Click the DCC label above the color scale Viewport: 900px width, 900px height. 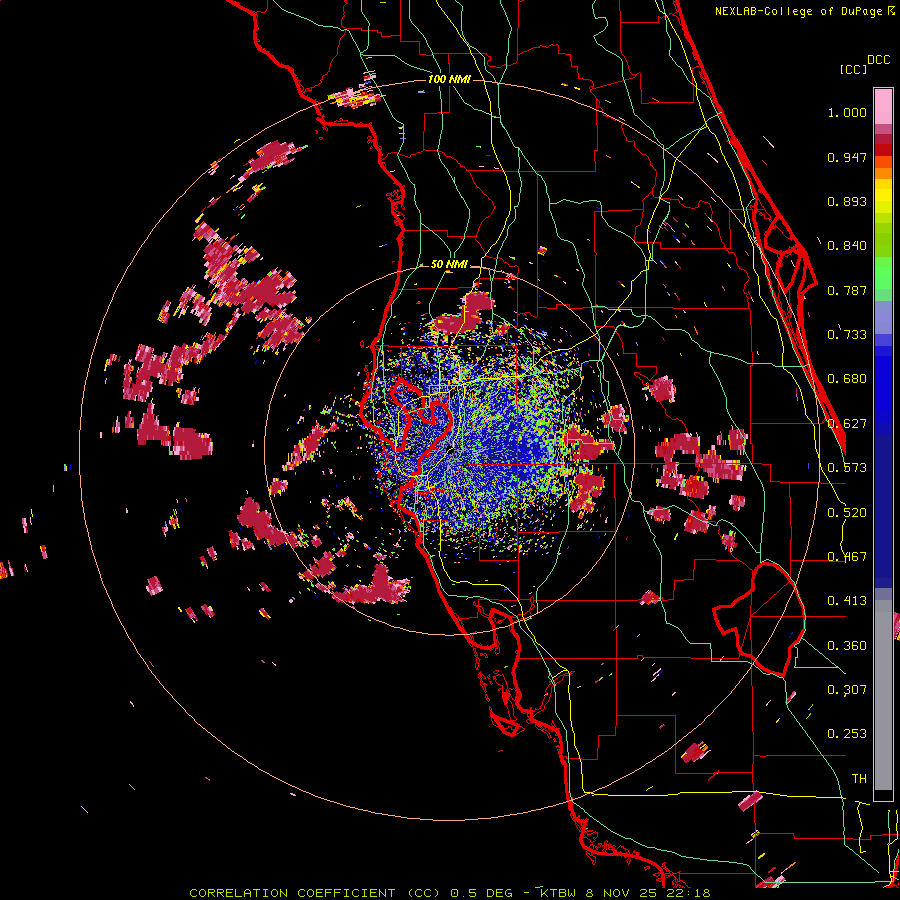pyautogui.click(x=878, y=59)
